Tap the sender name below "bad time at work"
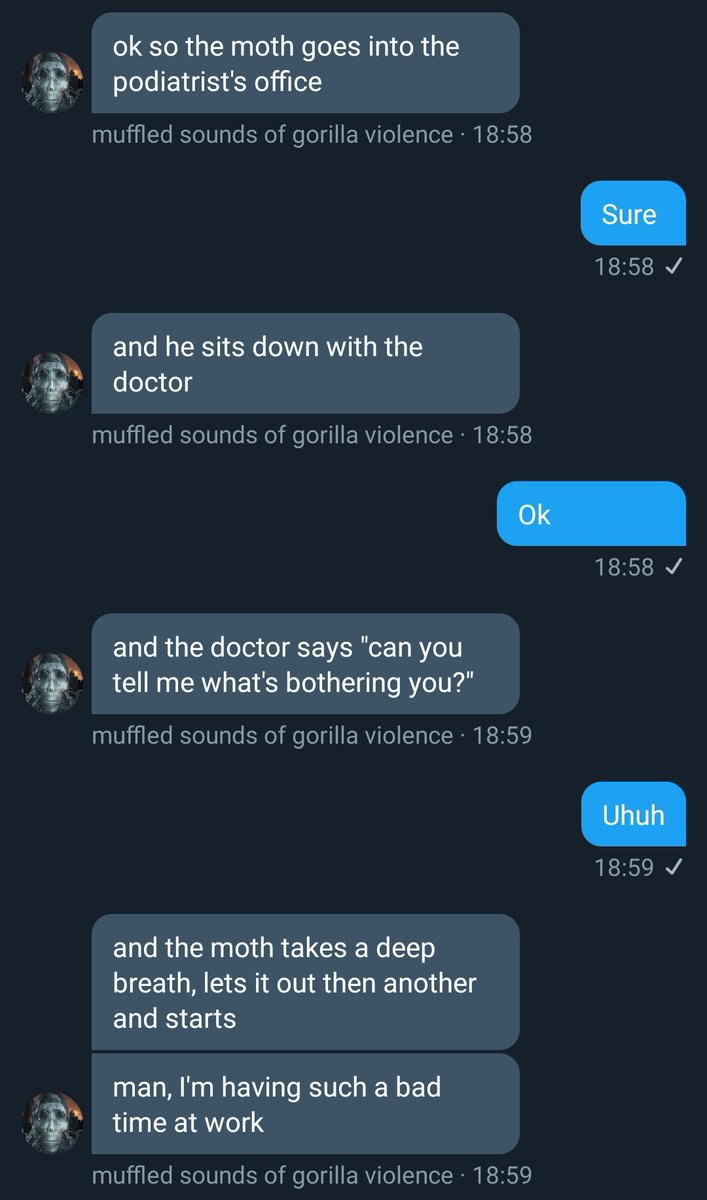 tap(272, 1175)
